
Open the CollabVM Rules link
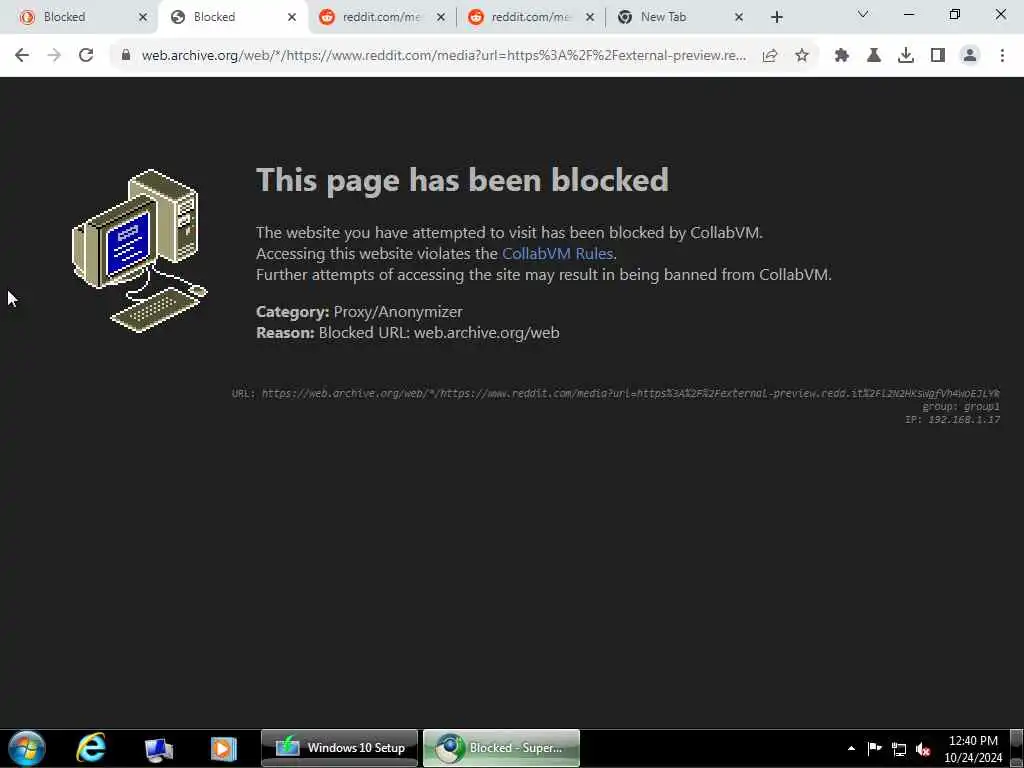(x=557, y=253)
